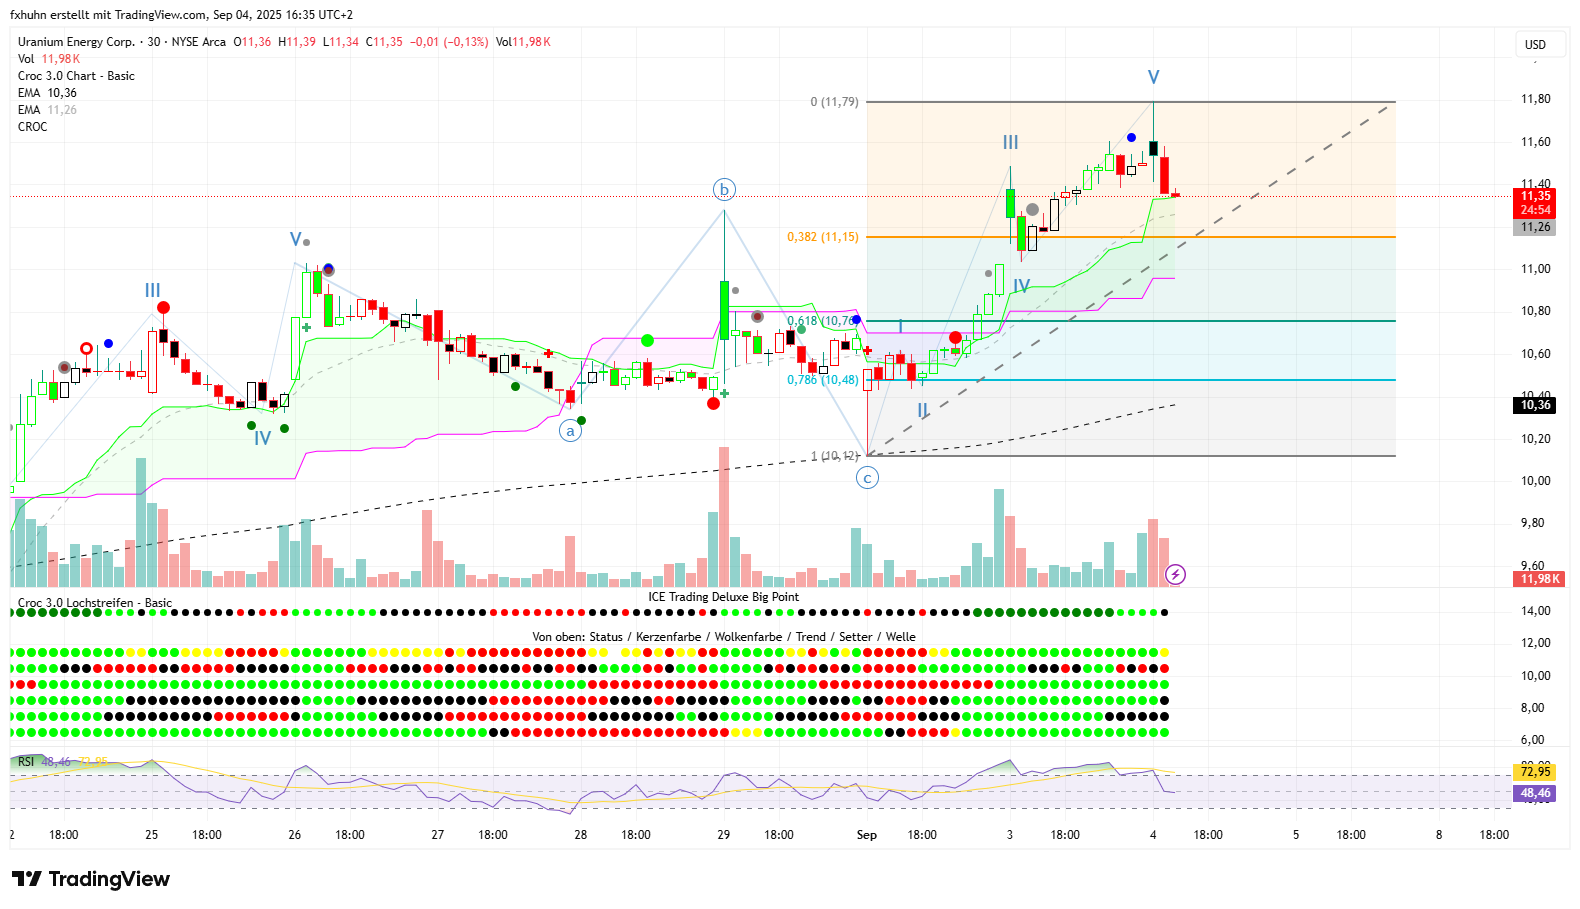Click the CROC legend entry
This screenshot has width=1580, height=909.
[x=32, y=127]
